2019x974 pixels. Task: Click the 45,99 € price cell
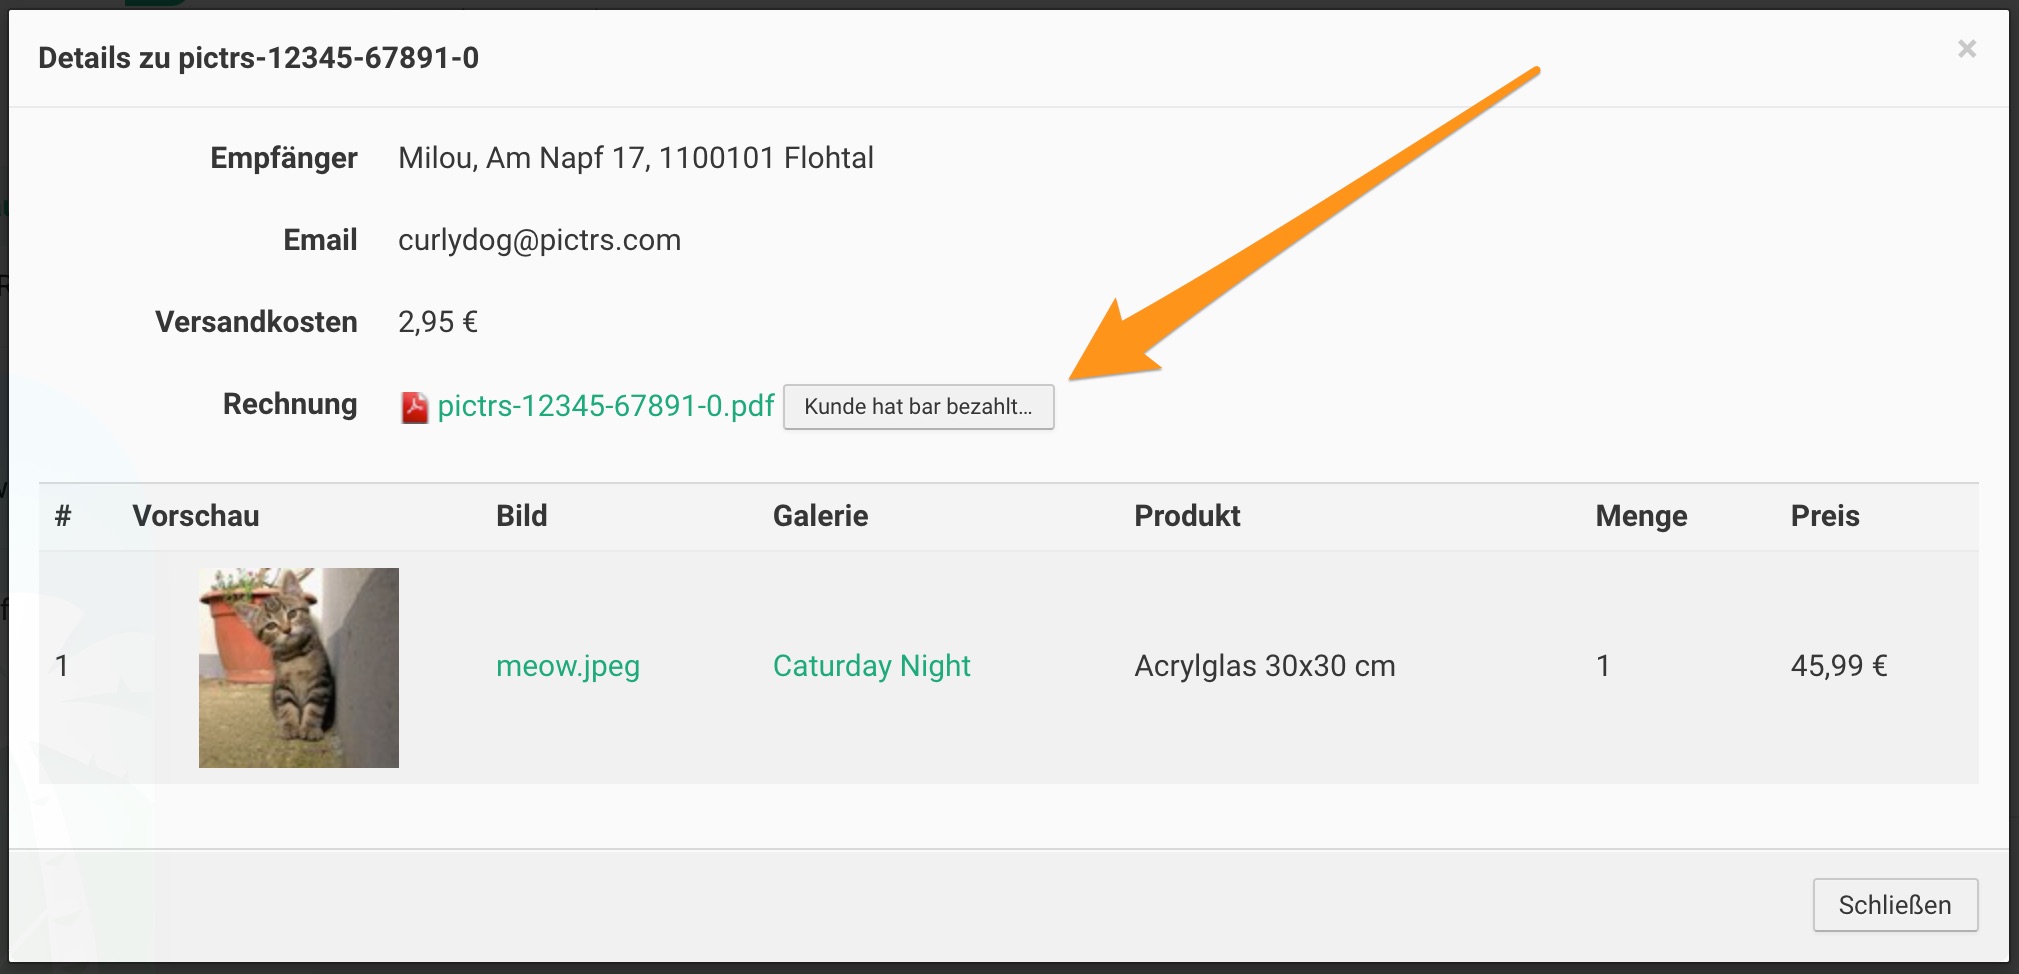[1838, 666]
